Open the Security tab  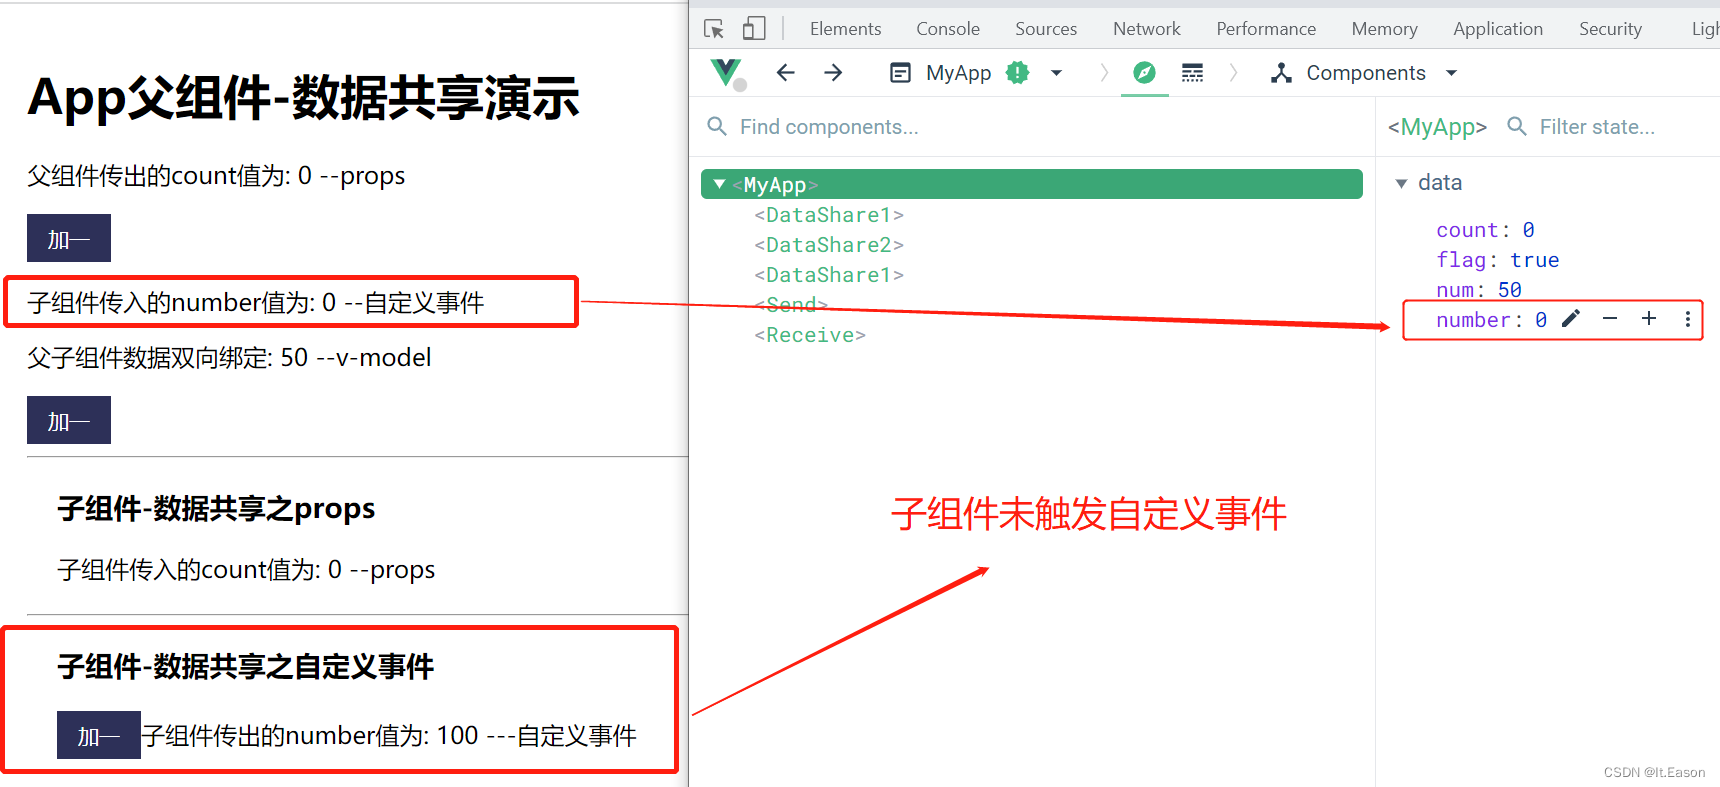[x=1610, y=29]
